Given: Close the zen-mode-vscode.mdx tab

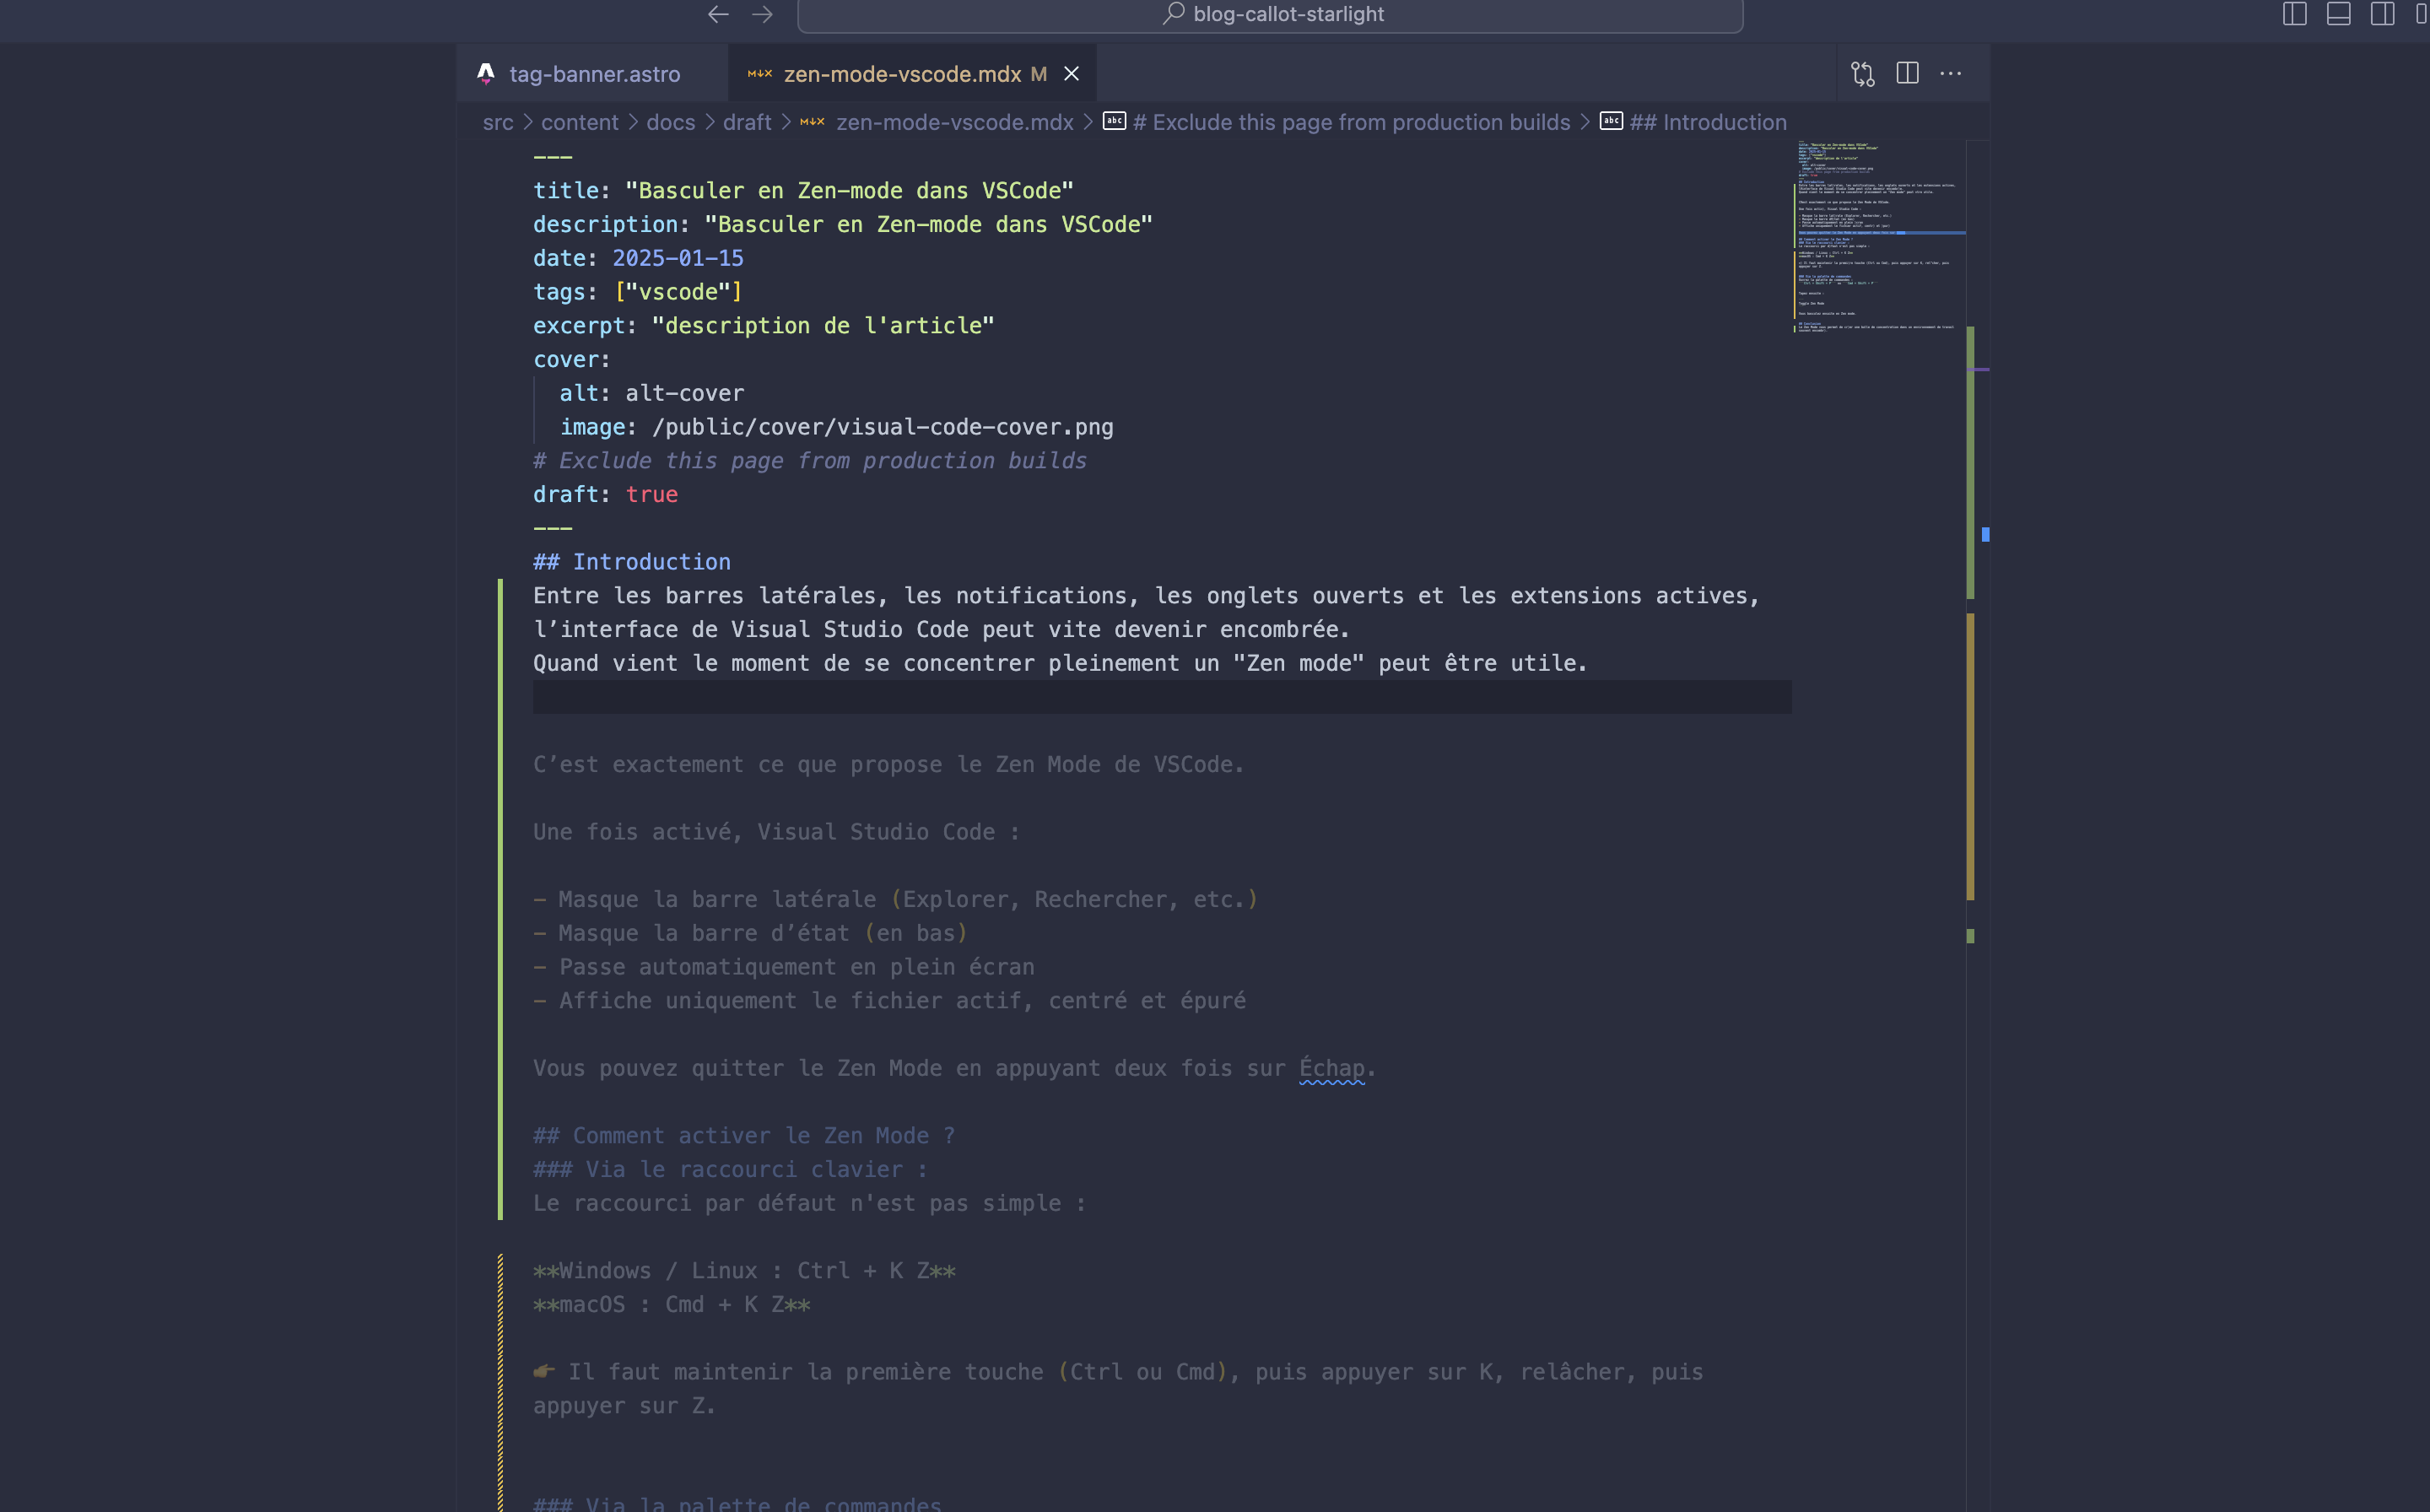Looking at the screenshot, I should (1071, 74).
